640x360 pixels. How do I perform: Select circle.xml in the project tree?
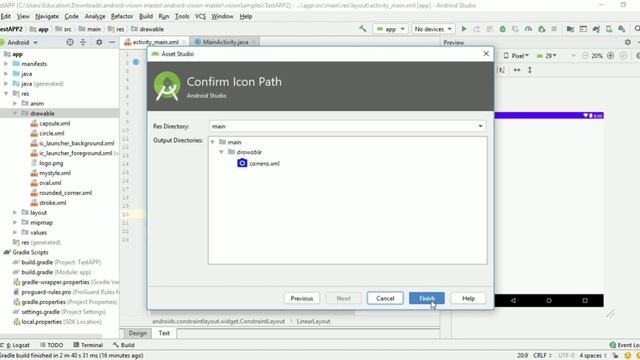[51, 133]
